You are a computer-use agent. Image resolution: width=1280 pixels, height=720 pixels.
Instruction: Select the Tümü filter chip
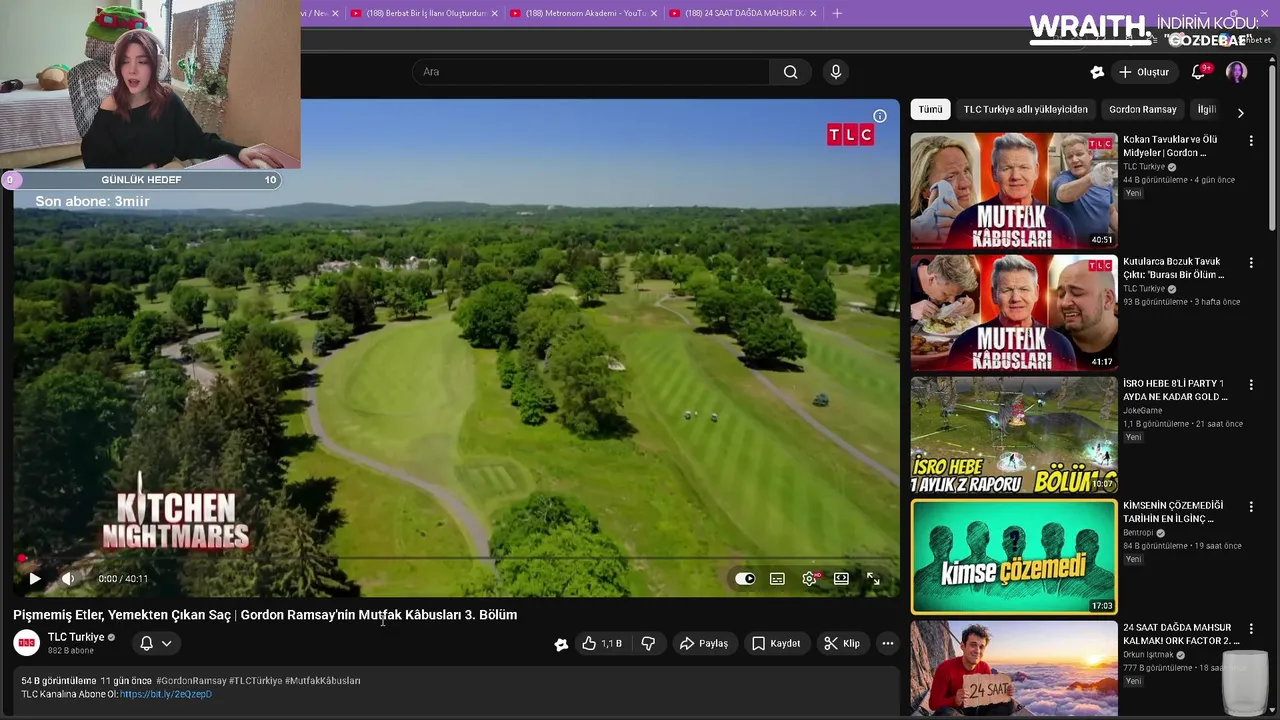pyautogui.click(x=930, y=110)
